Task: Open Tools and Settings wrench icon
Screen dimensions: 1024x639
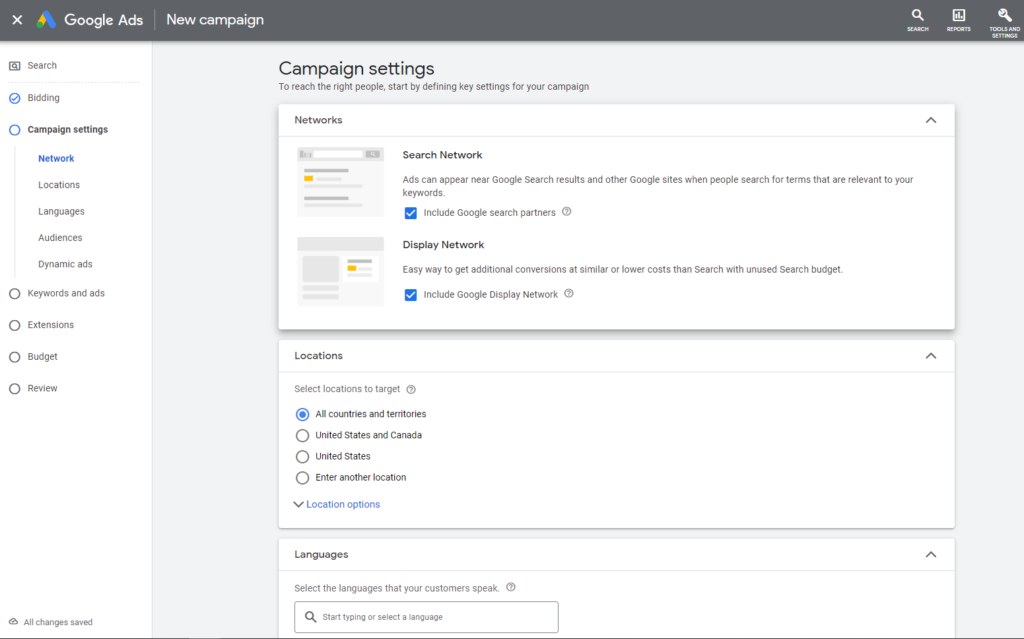Action: (x=1004, y=16)
